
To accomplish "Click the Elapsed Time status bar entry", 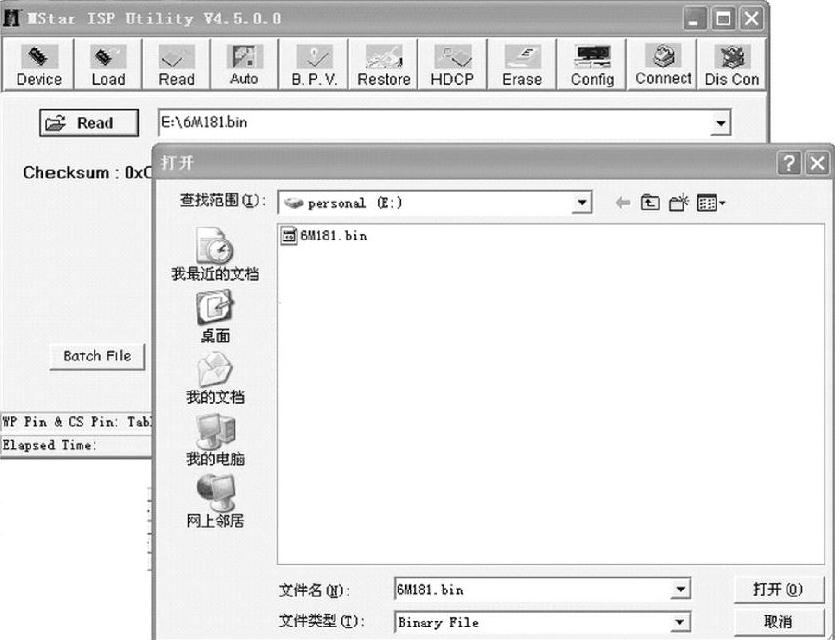I will pyautogui.click(x=49, y=445).
